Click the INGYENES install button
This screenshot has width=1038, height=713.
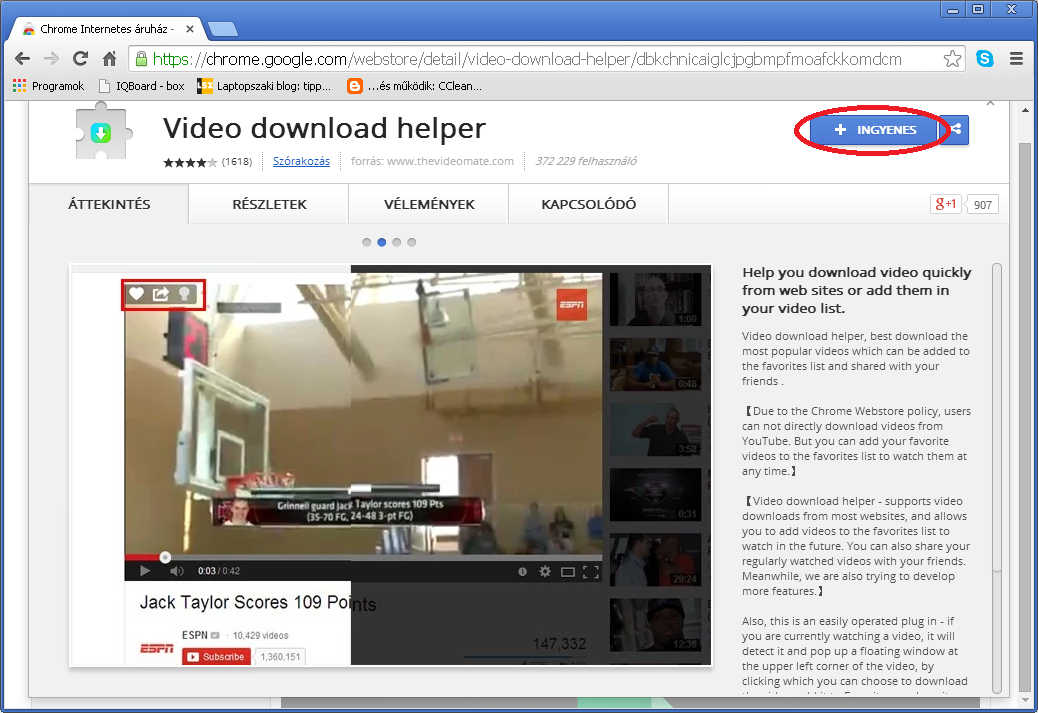pos(874,130)
